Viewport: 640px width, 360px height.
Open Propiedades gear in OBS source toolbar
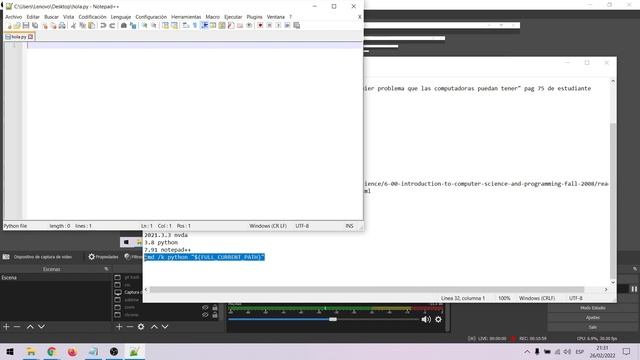[x=103, y=257]
